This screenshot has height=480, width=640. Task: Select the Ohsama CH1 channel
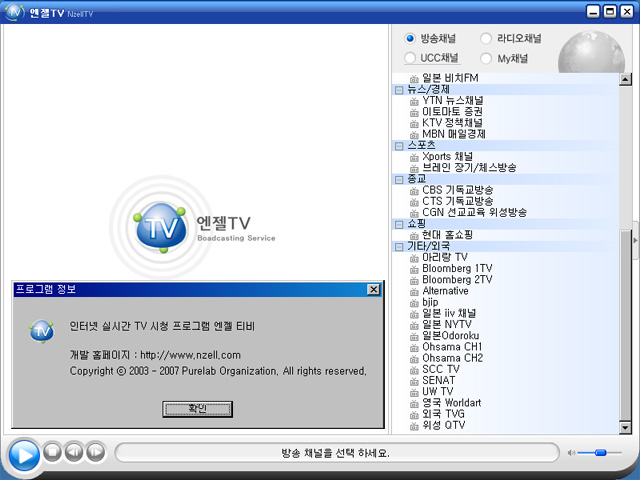coord(452,347)
